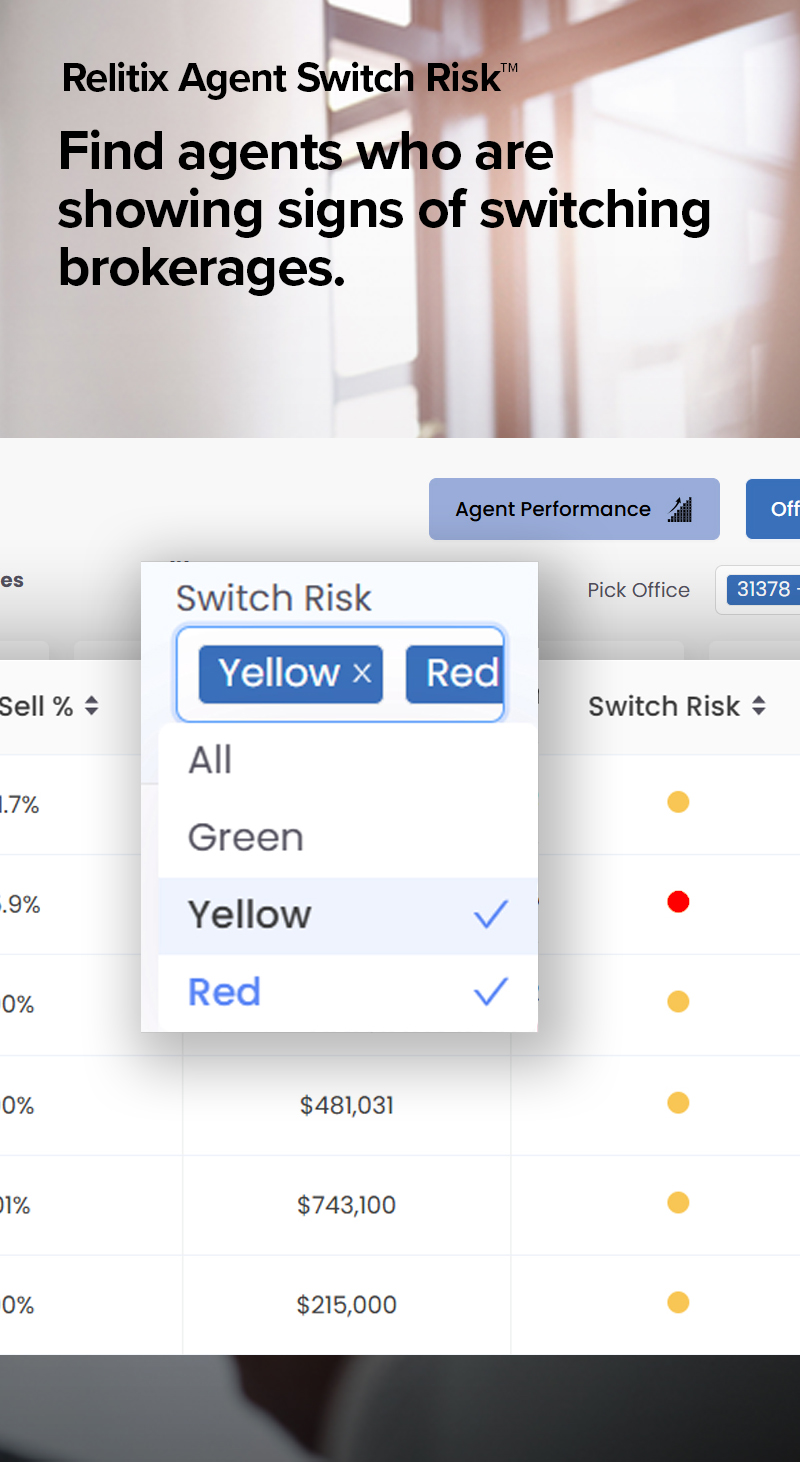Click the checkmark next to Red option

(x=490, y=991)
